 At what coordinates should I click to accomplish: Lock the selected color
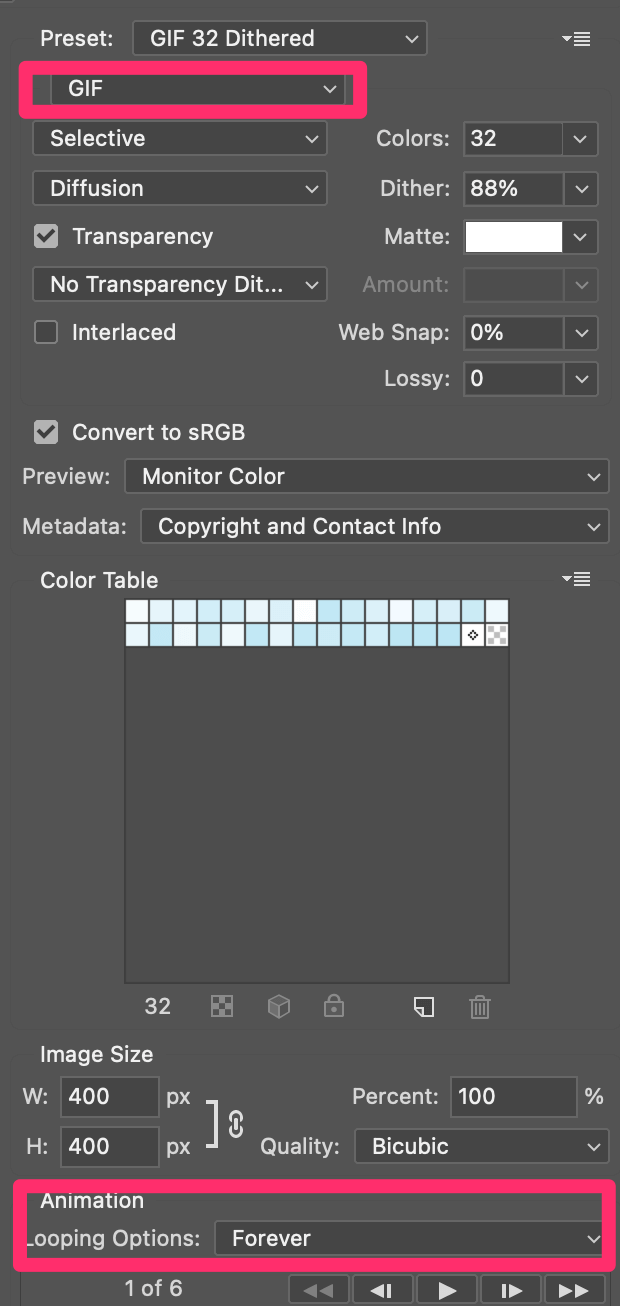pyautogui.click(x=334, y=1007)
